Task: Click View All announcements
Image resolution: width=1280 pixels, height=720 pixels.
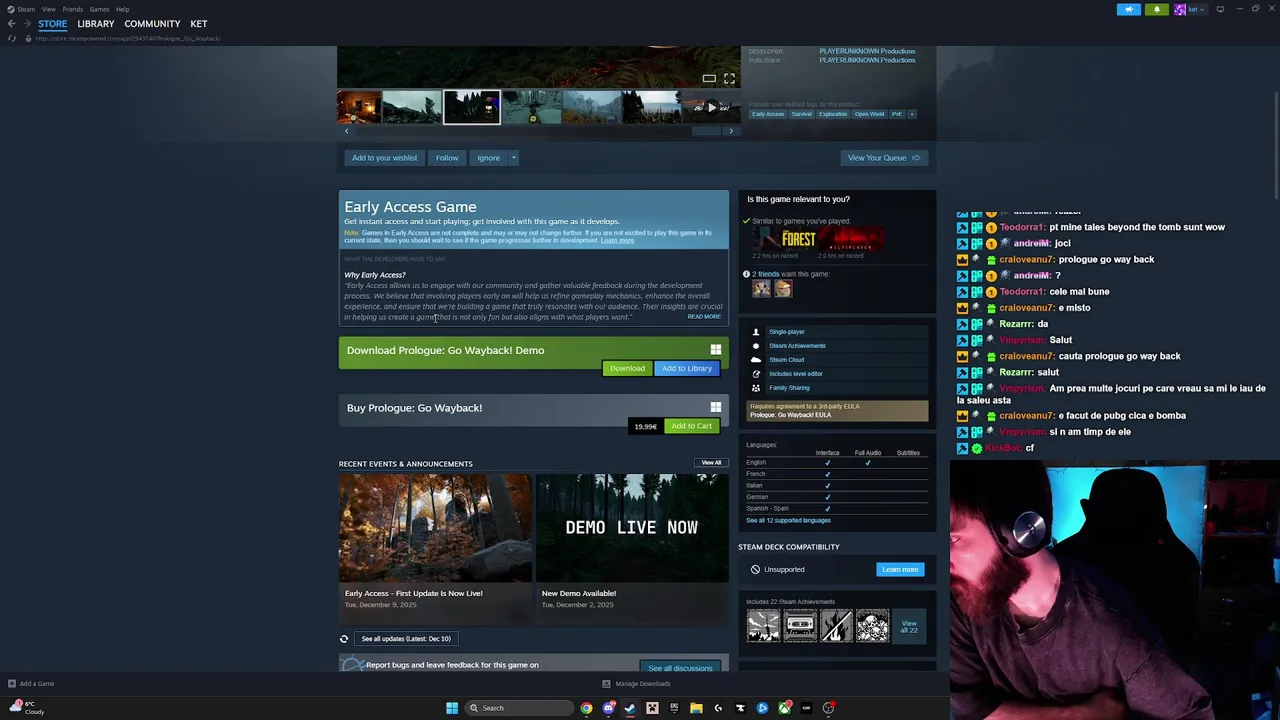Action: (711, 463)
